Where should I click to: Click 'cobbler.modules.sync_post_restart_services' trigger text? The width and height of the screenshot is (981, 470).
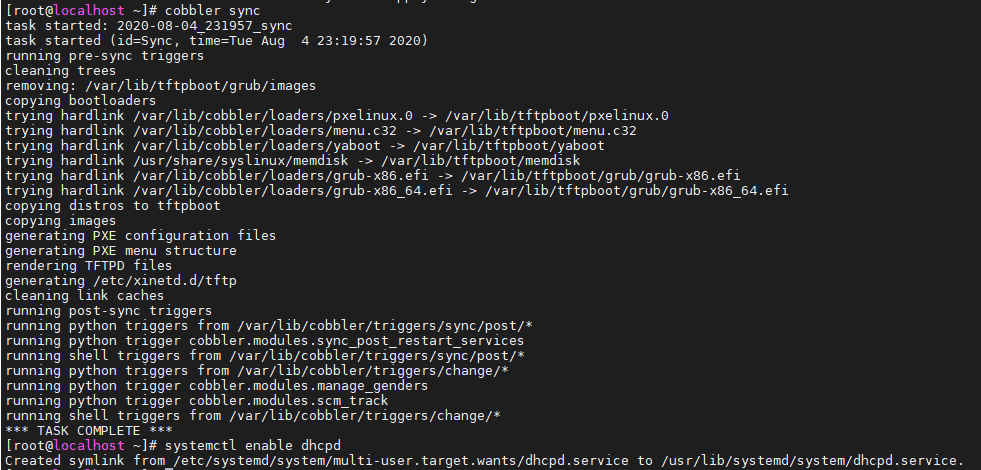tap(355, 340)
